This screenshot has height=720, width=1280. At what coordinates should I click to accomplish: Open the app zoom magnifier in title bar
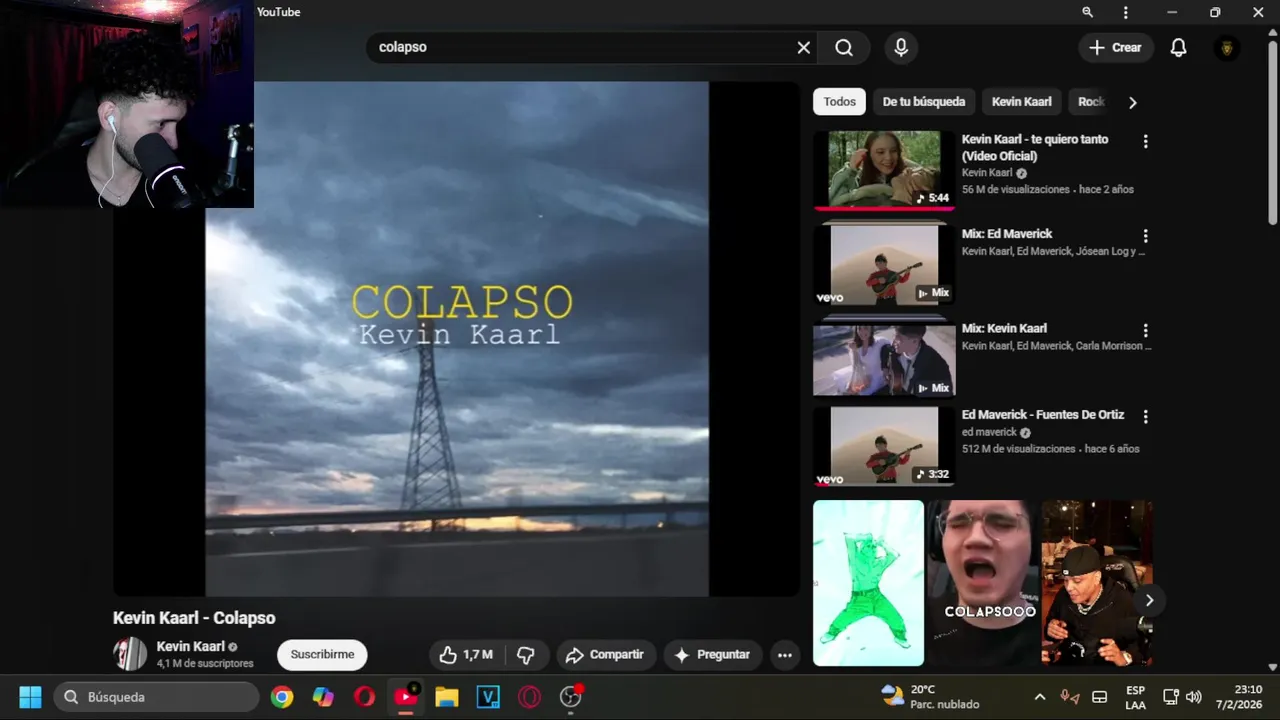(x=1087, y=12)
